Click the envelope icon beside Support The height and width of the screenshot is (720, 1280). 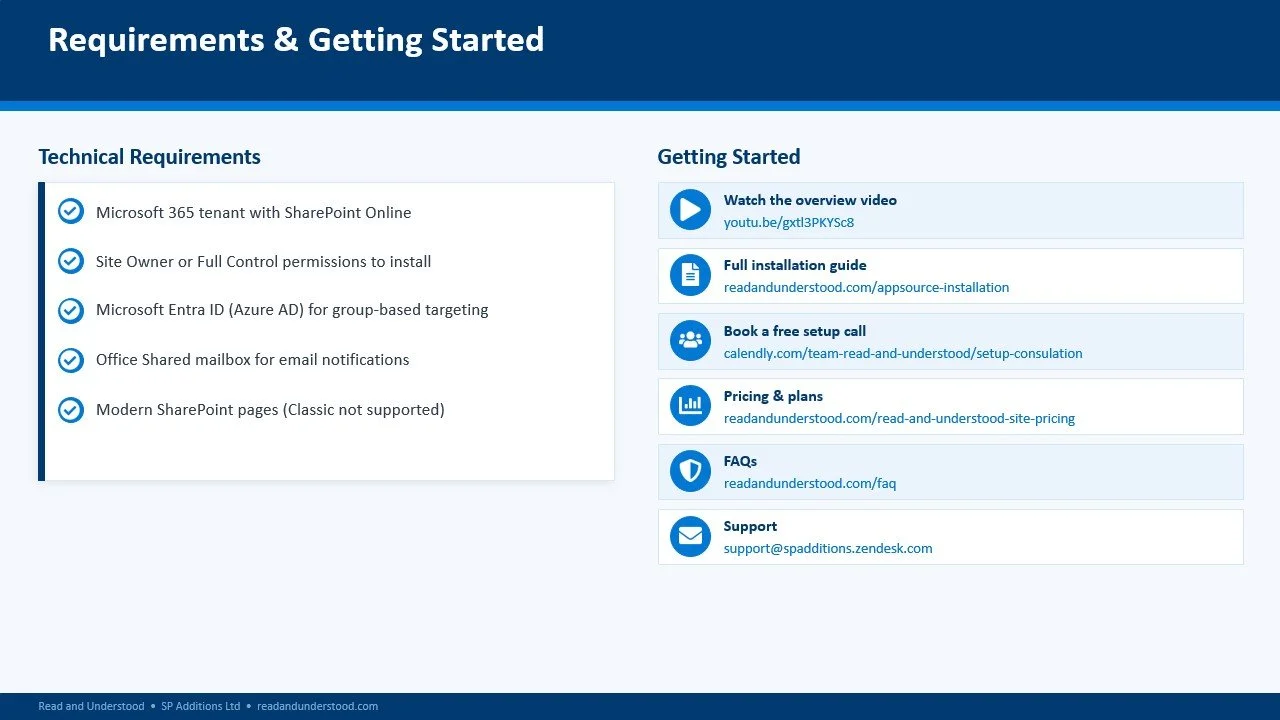coord(690,536)
